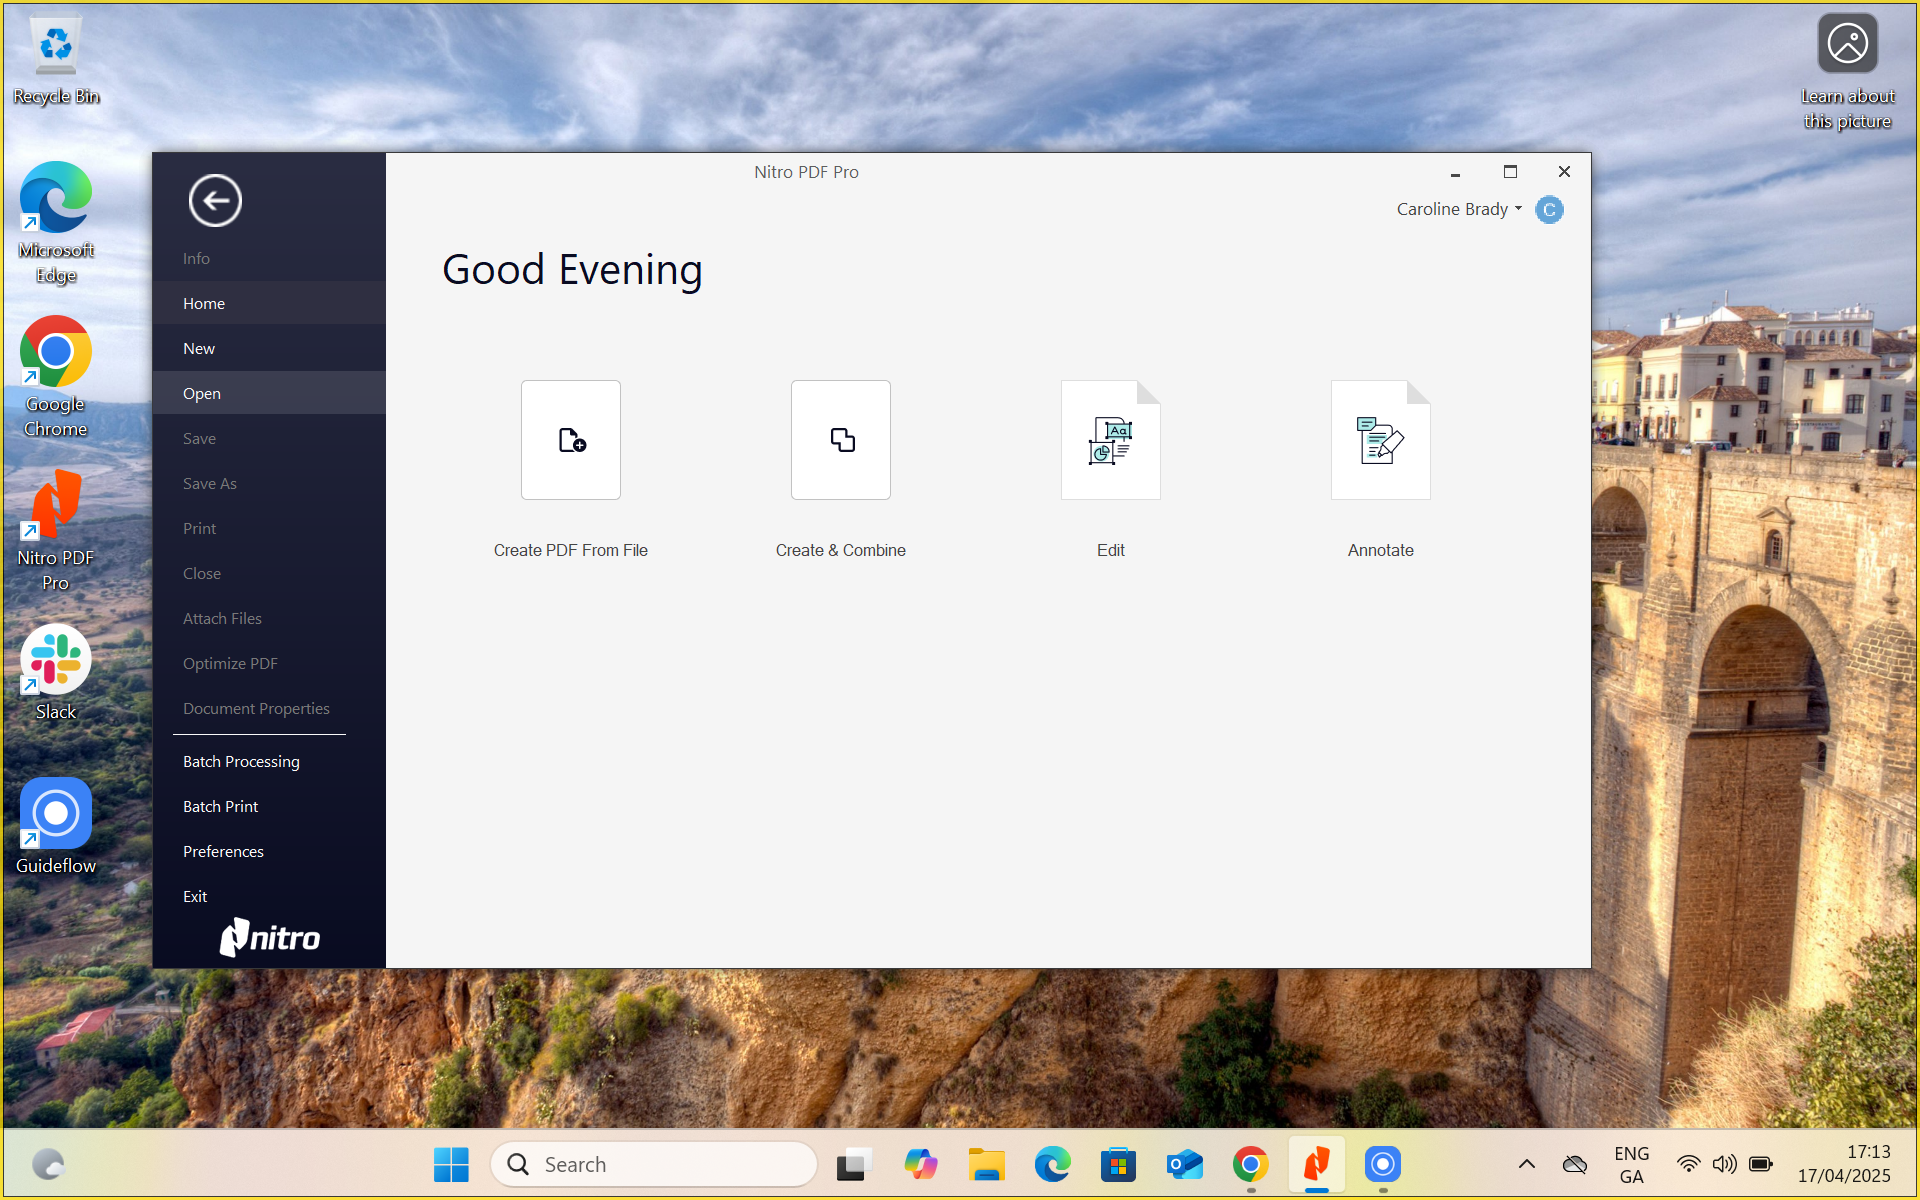
Task: Close the Nitro PDF Pro window
Action: (x=1564, y=172)
